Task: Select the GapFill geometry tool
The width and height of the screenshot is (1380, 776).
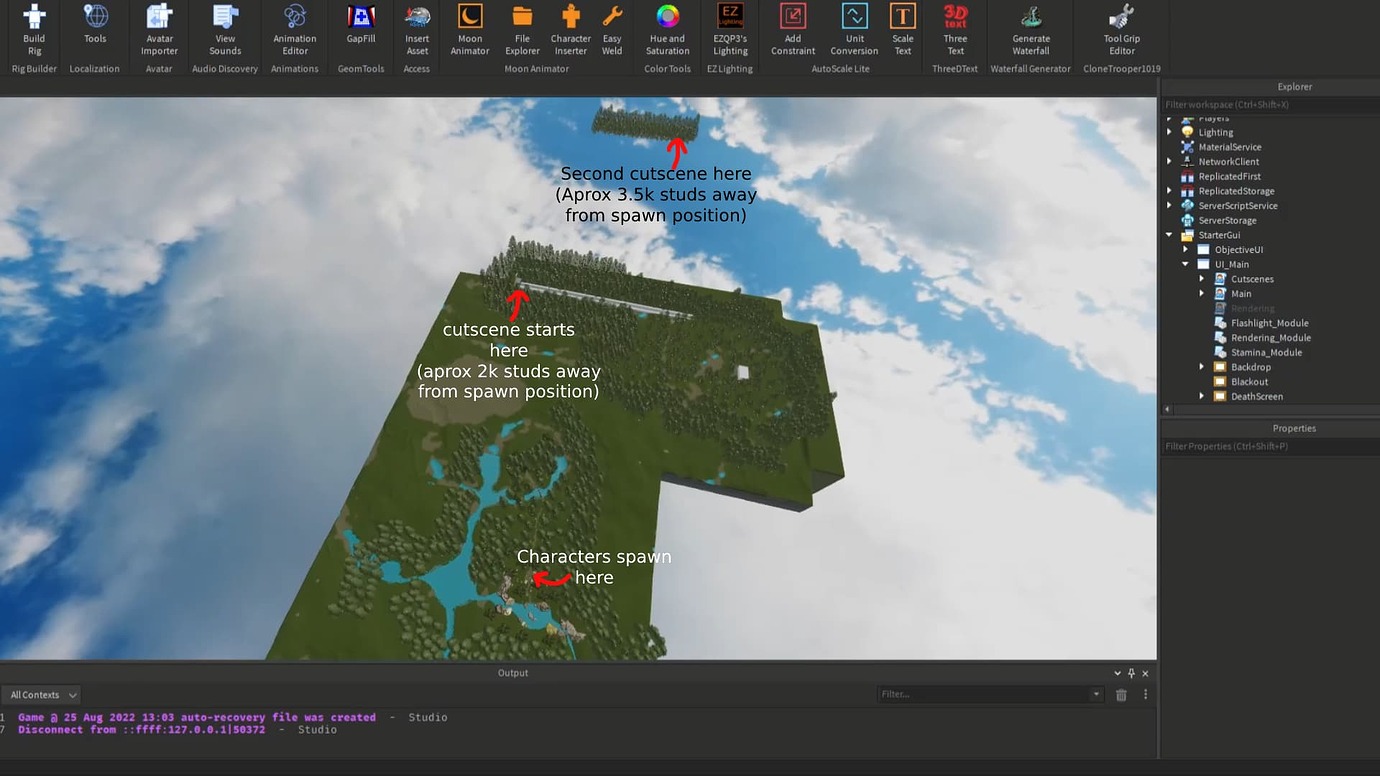Action: 361,24
